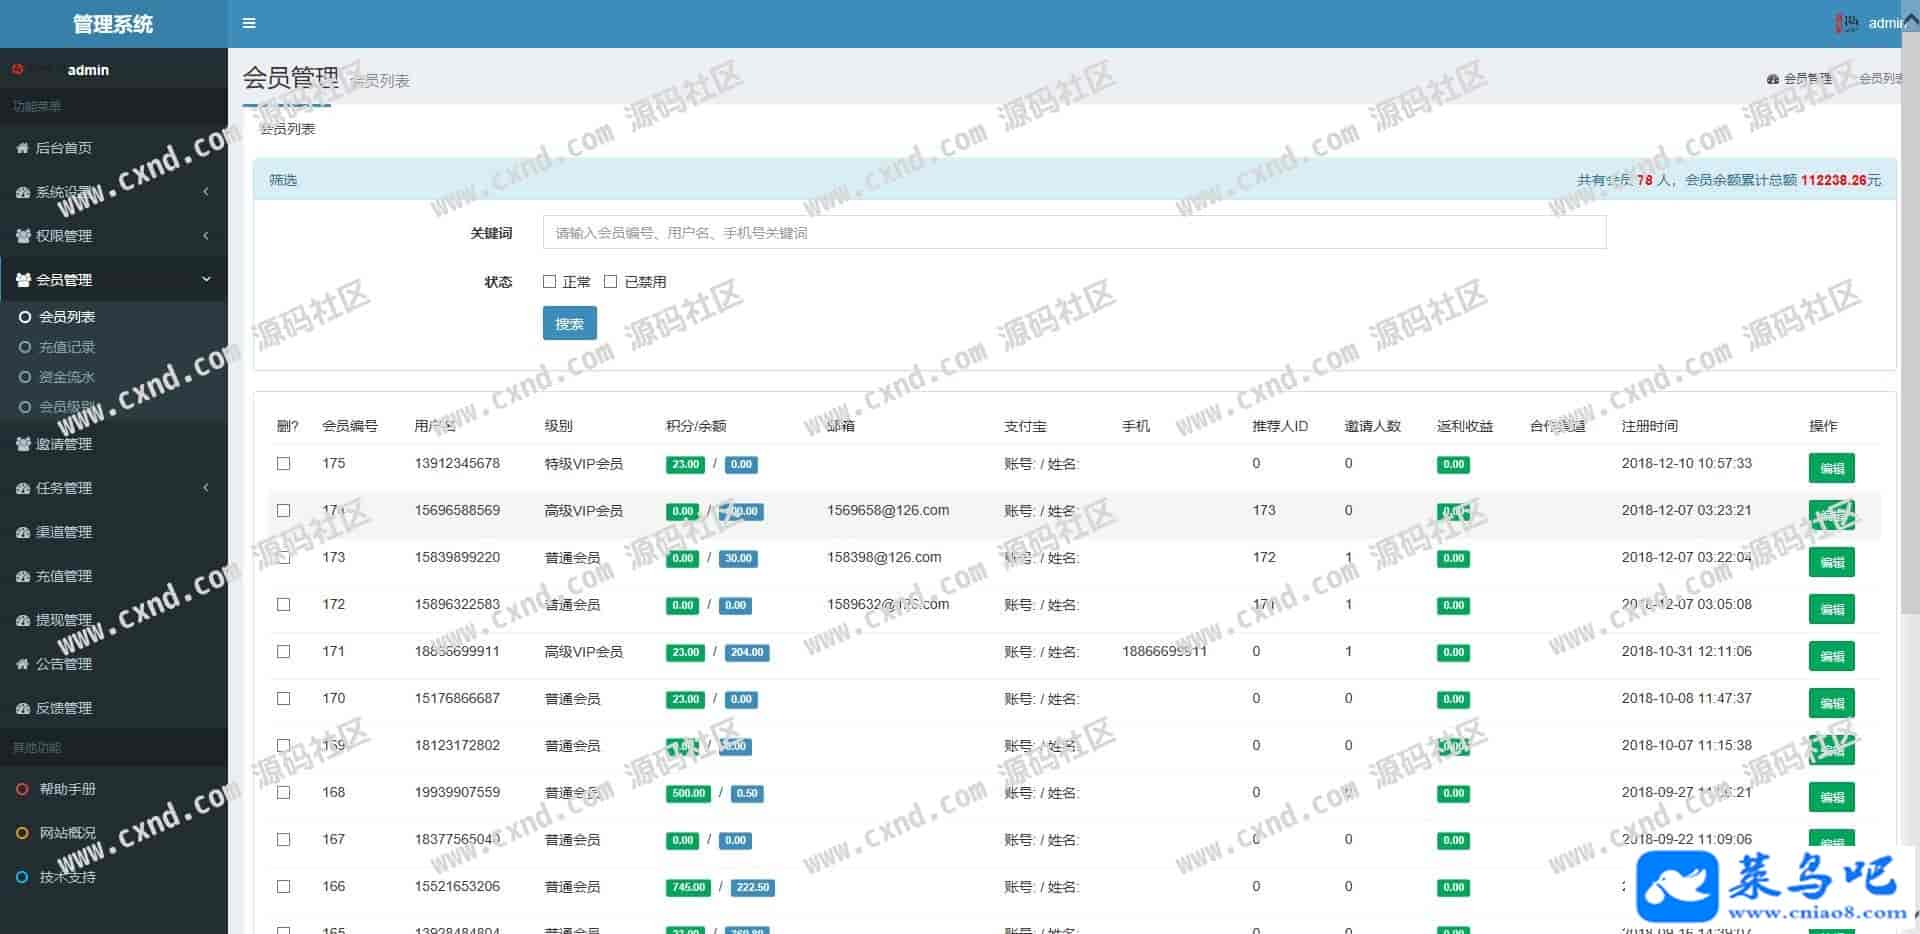Click the red circle icon beside 帮助手册
This screenshot has width=1920, height=934.
click(x=23, y=789)
